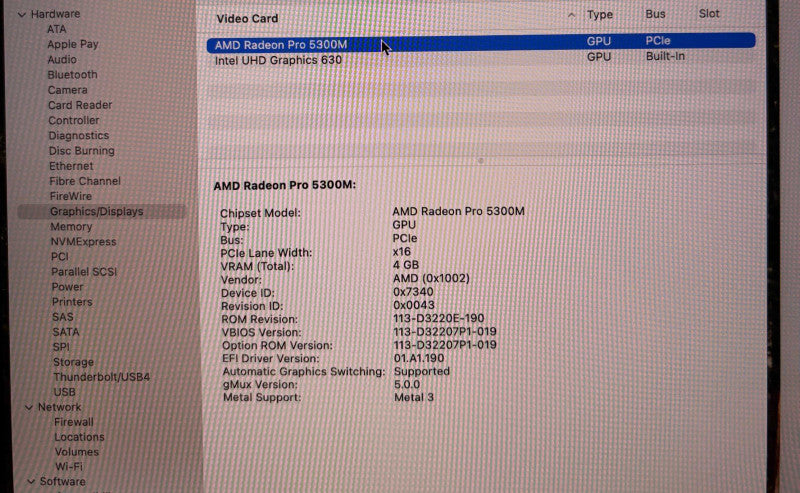Sort by the Type column header
This screenshot has width=800, height=493.
[x=599, y=15]
